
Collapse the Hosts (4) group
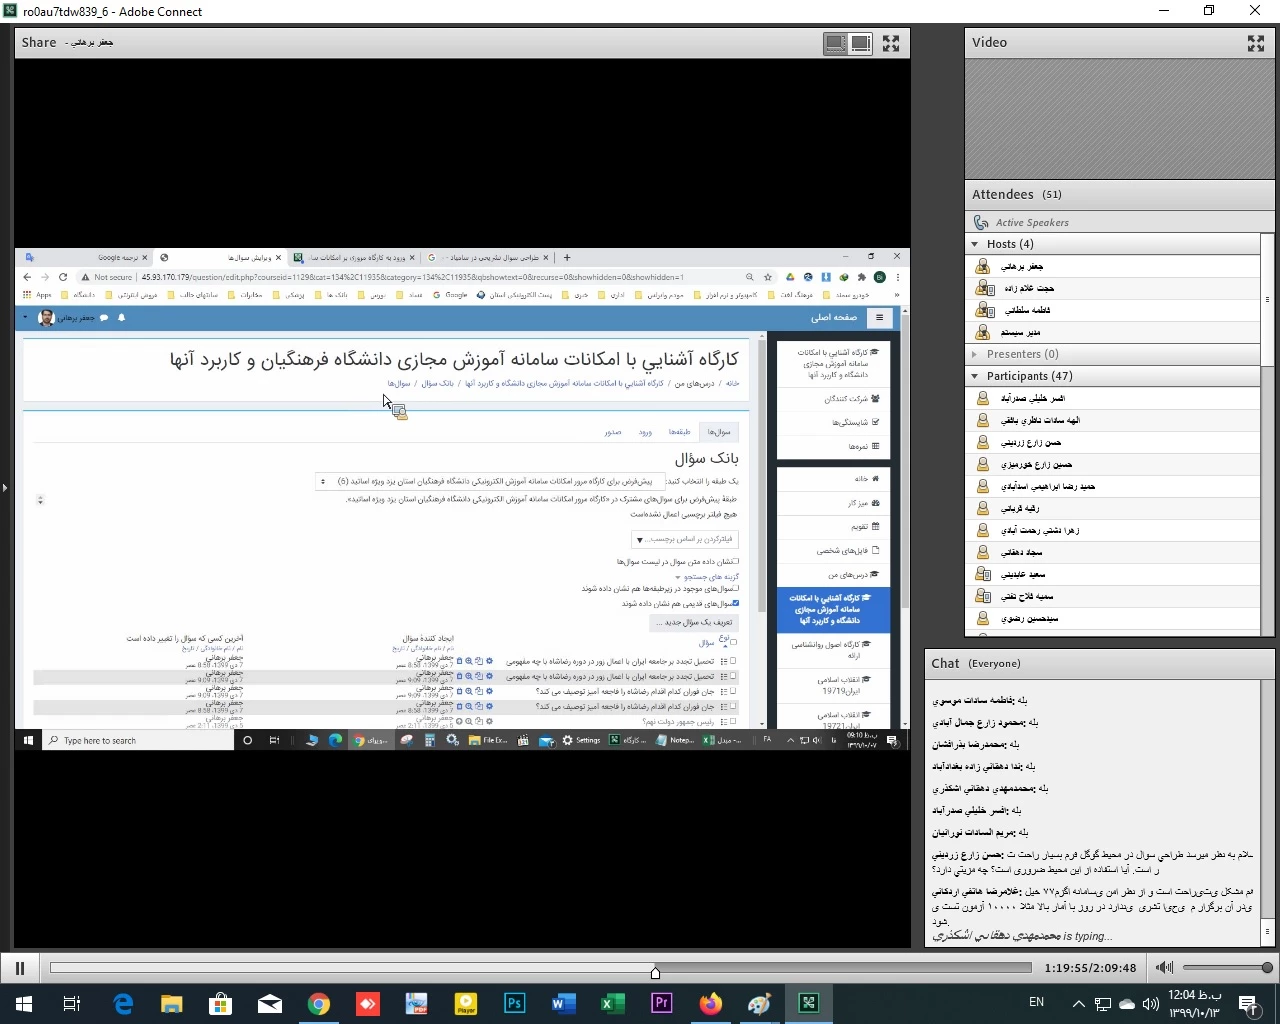coord(975,244)
